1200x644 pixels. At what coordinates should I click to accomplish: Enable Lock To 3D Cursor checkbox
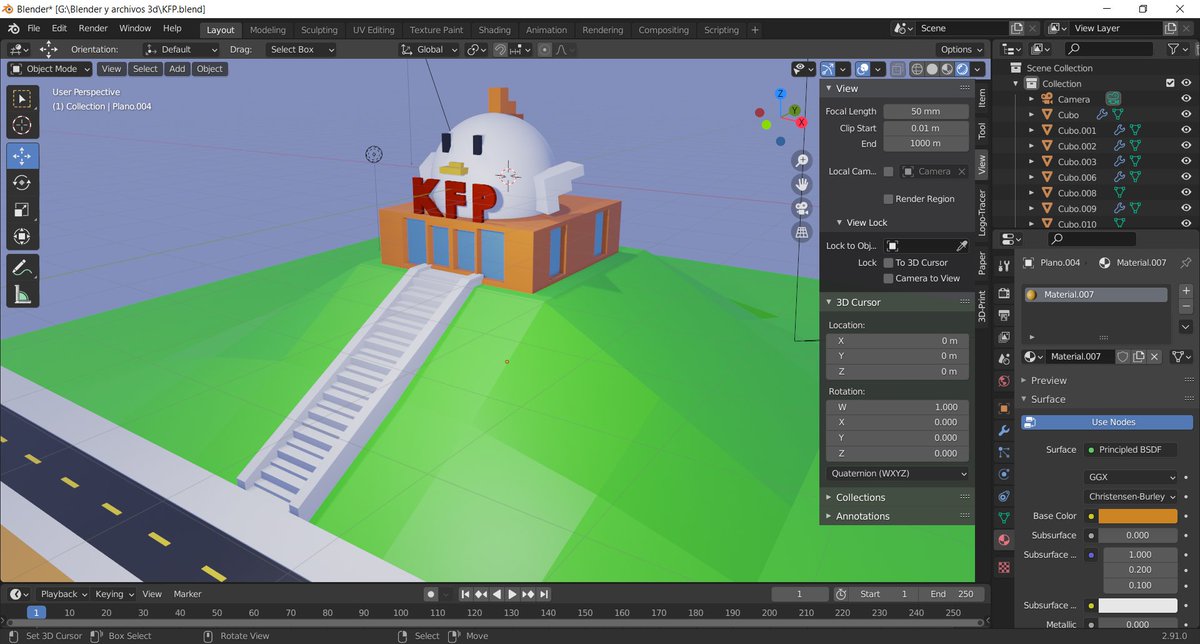888,263
